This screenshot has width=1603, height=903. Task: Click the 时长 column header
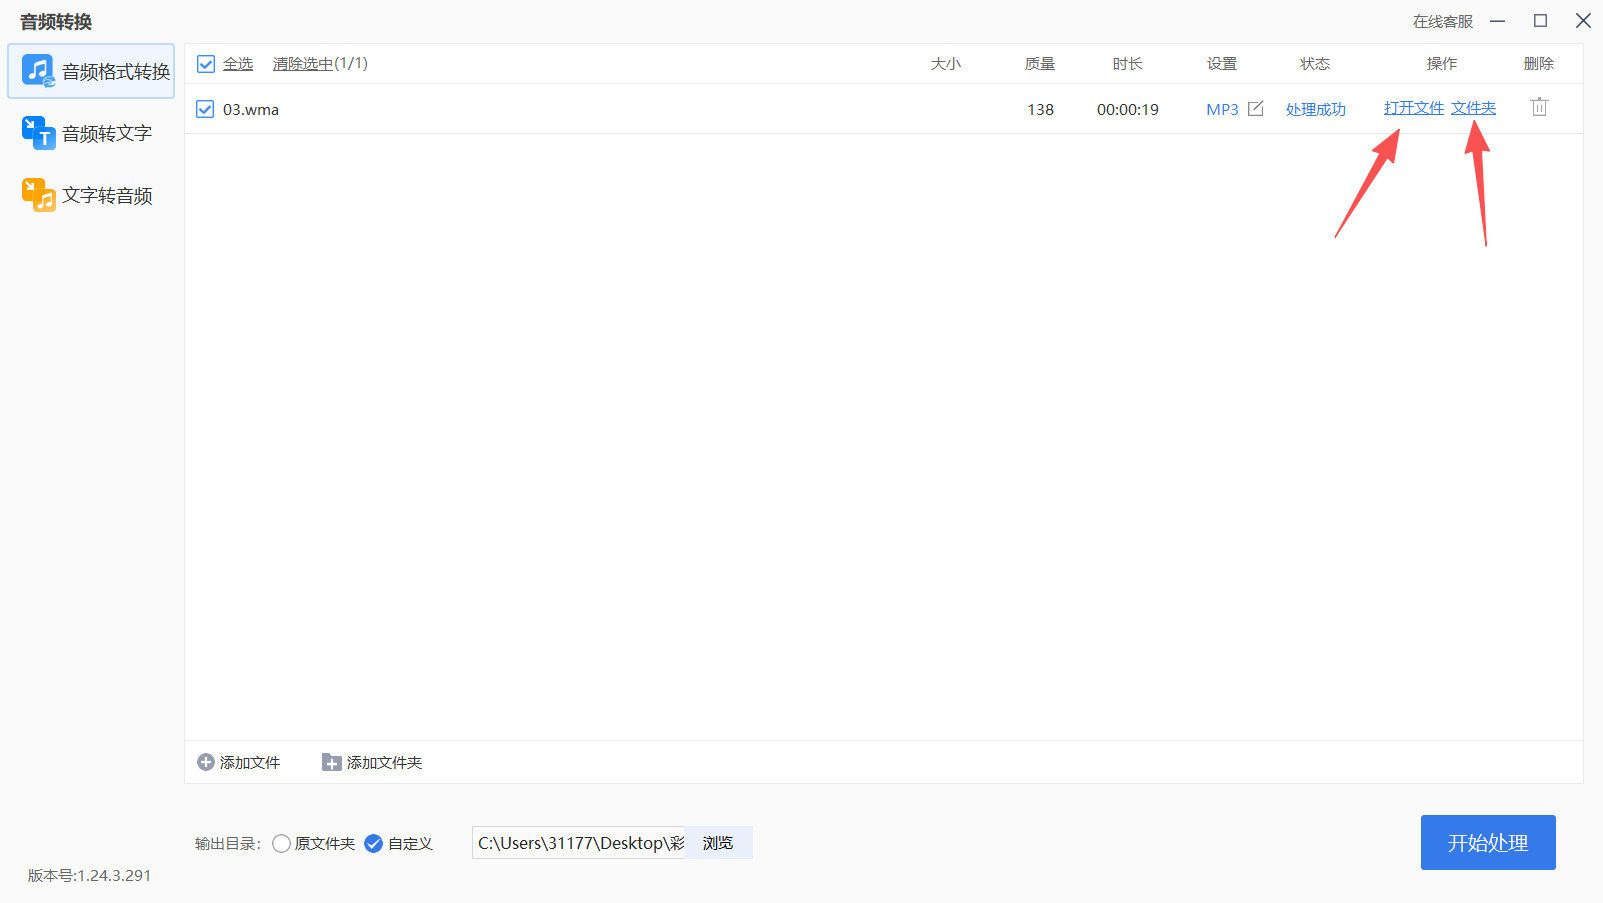1128,64
